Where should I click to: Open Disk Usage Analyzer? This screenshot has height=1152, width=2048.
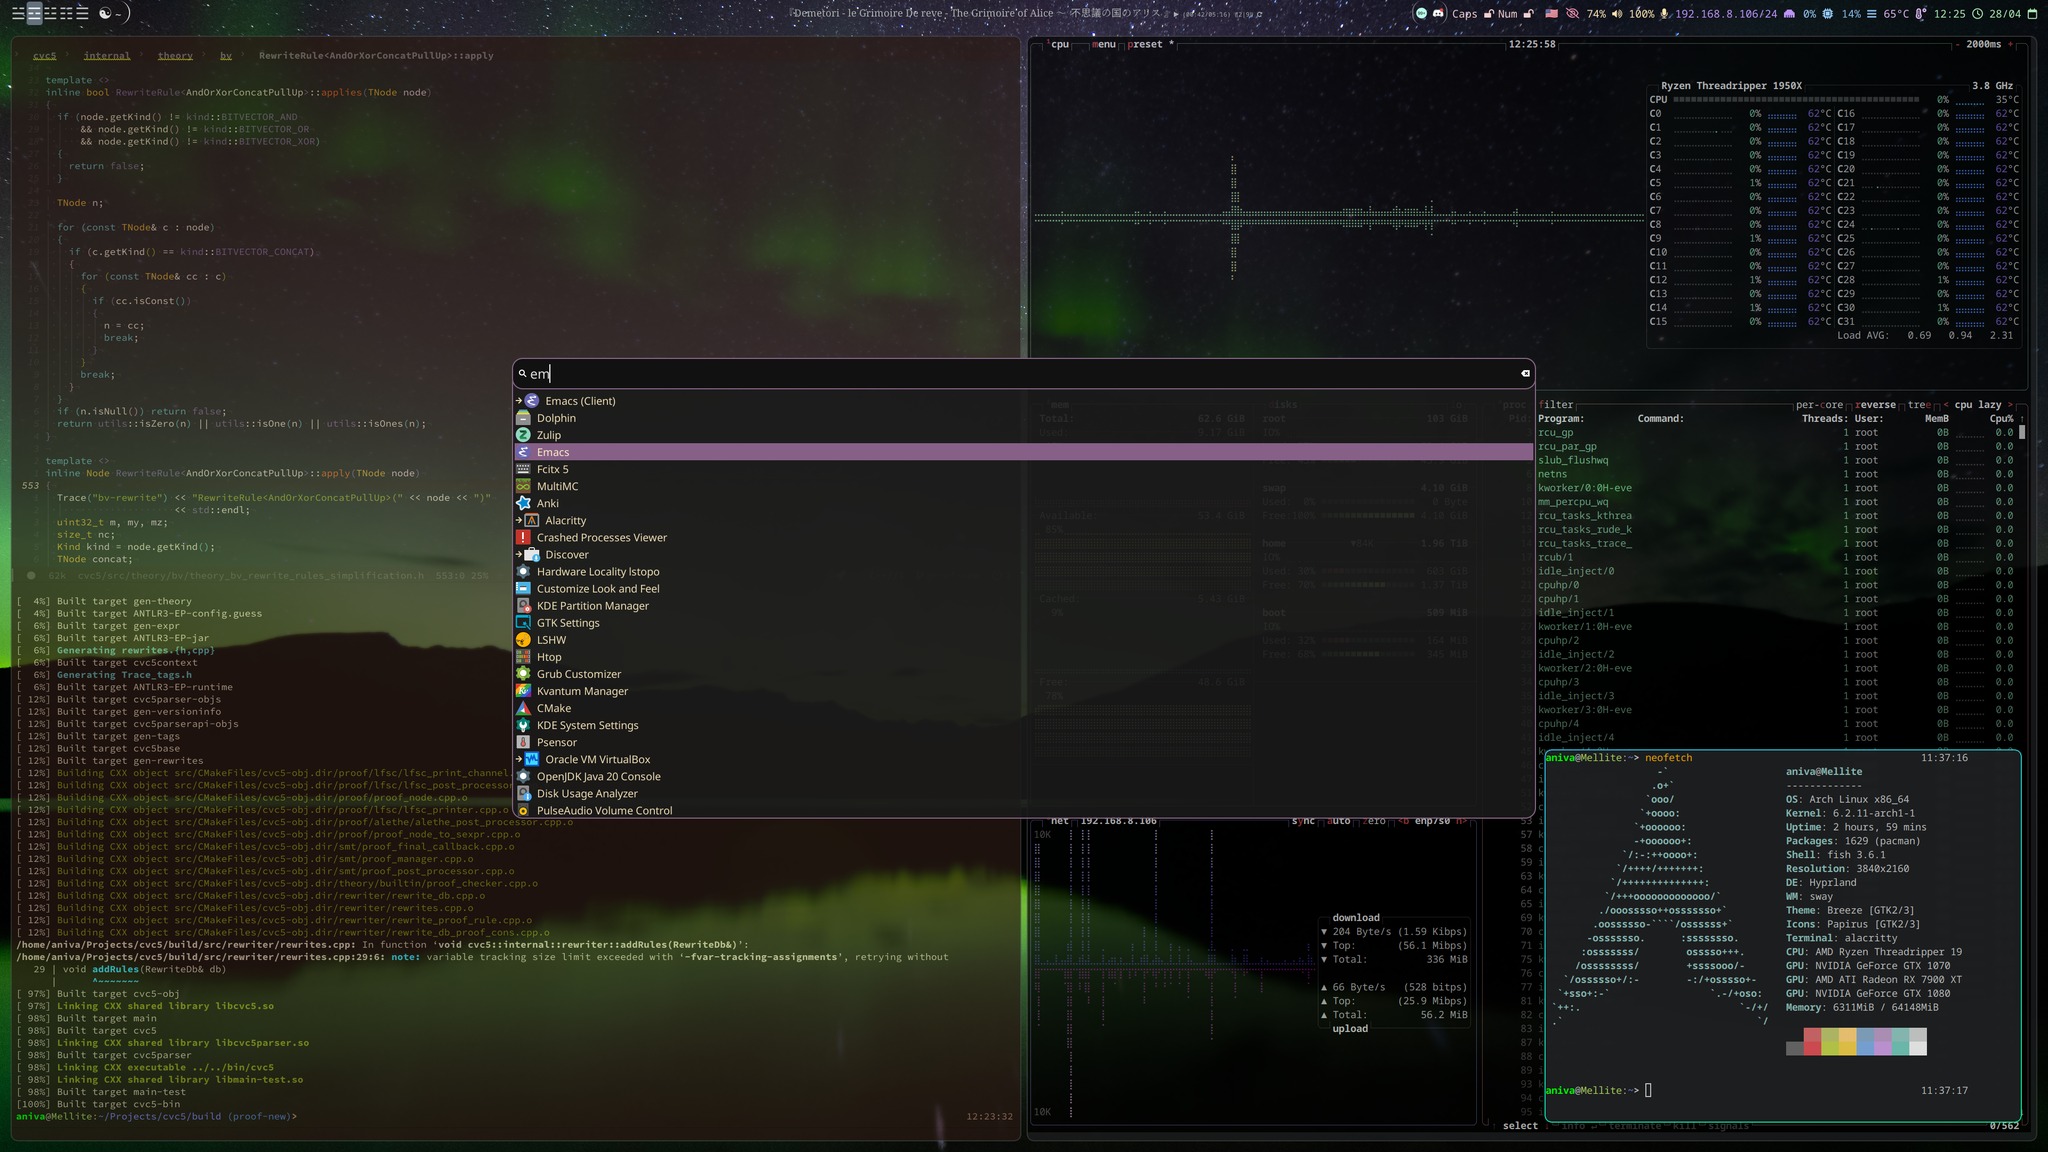pos(1024,793)
